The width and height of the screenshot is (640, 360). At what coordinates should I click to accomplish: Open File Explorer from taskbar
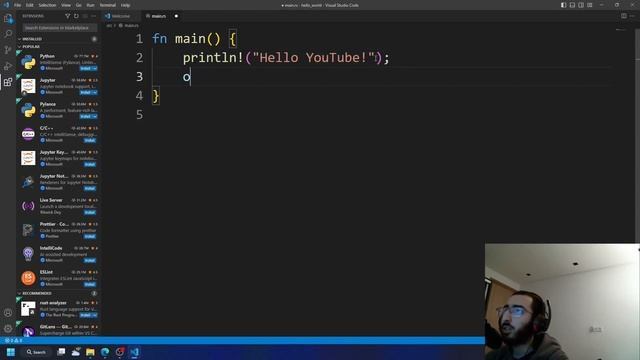coord(90,352)
